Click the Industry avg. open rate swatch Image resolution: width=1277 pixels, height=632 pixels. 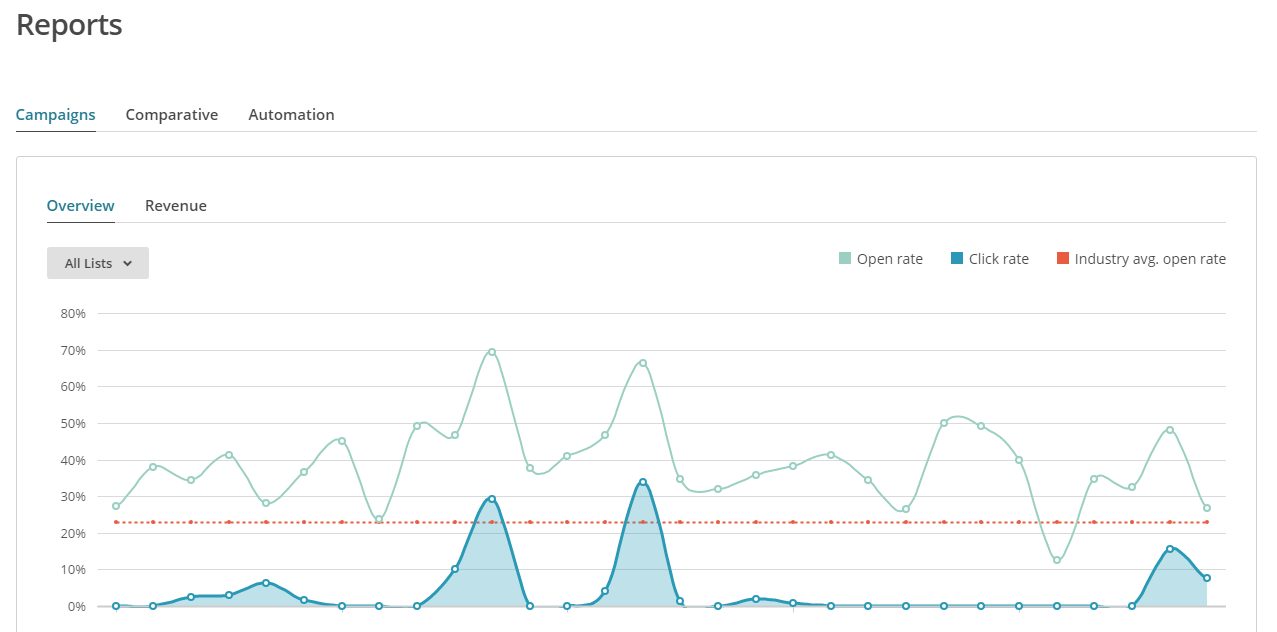point(1063,259)
